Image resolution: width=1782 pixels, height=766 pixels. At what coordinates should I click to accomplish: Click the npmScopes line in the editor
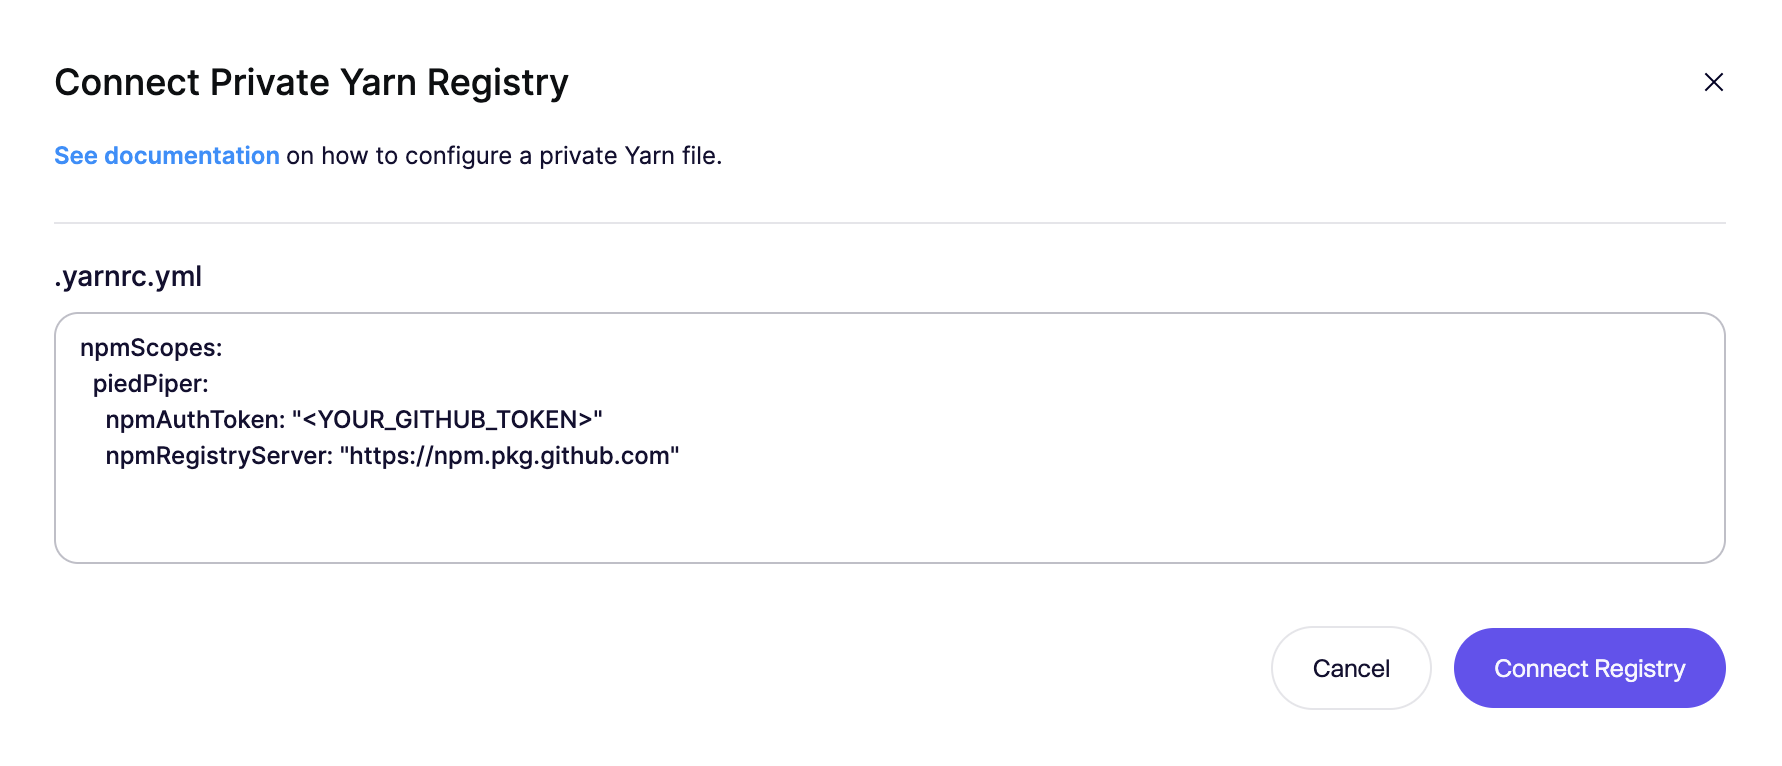151,348
